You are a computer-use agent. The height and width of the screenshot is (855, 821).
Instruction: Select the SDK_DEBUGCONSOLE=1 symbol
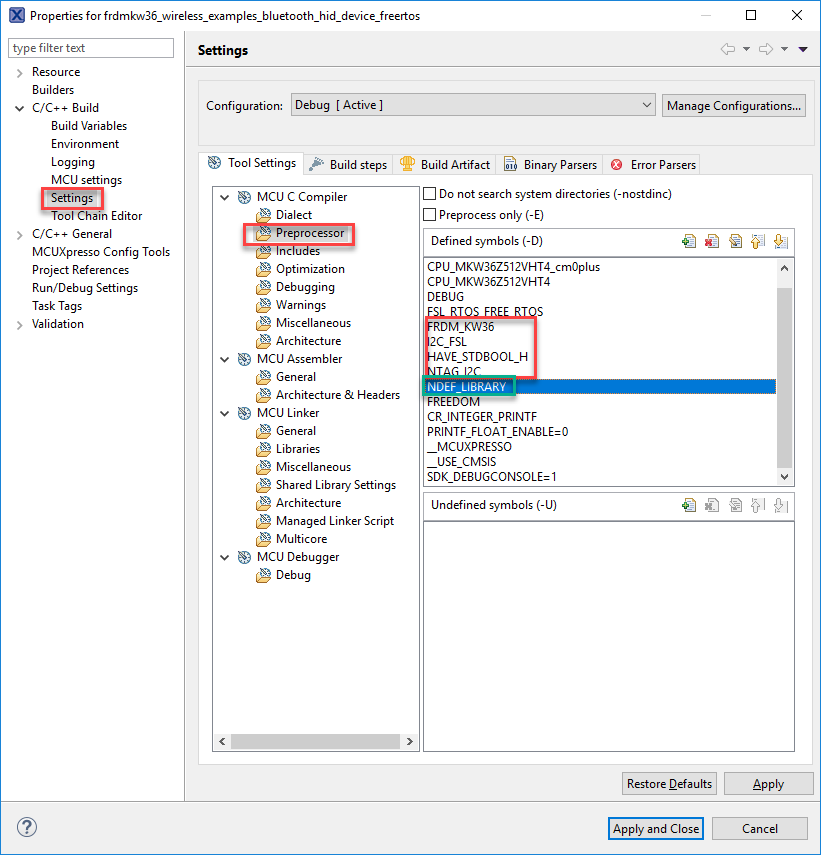tap(492, 477)
